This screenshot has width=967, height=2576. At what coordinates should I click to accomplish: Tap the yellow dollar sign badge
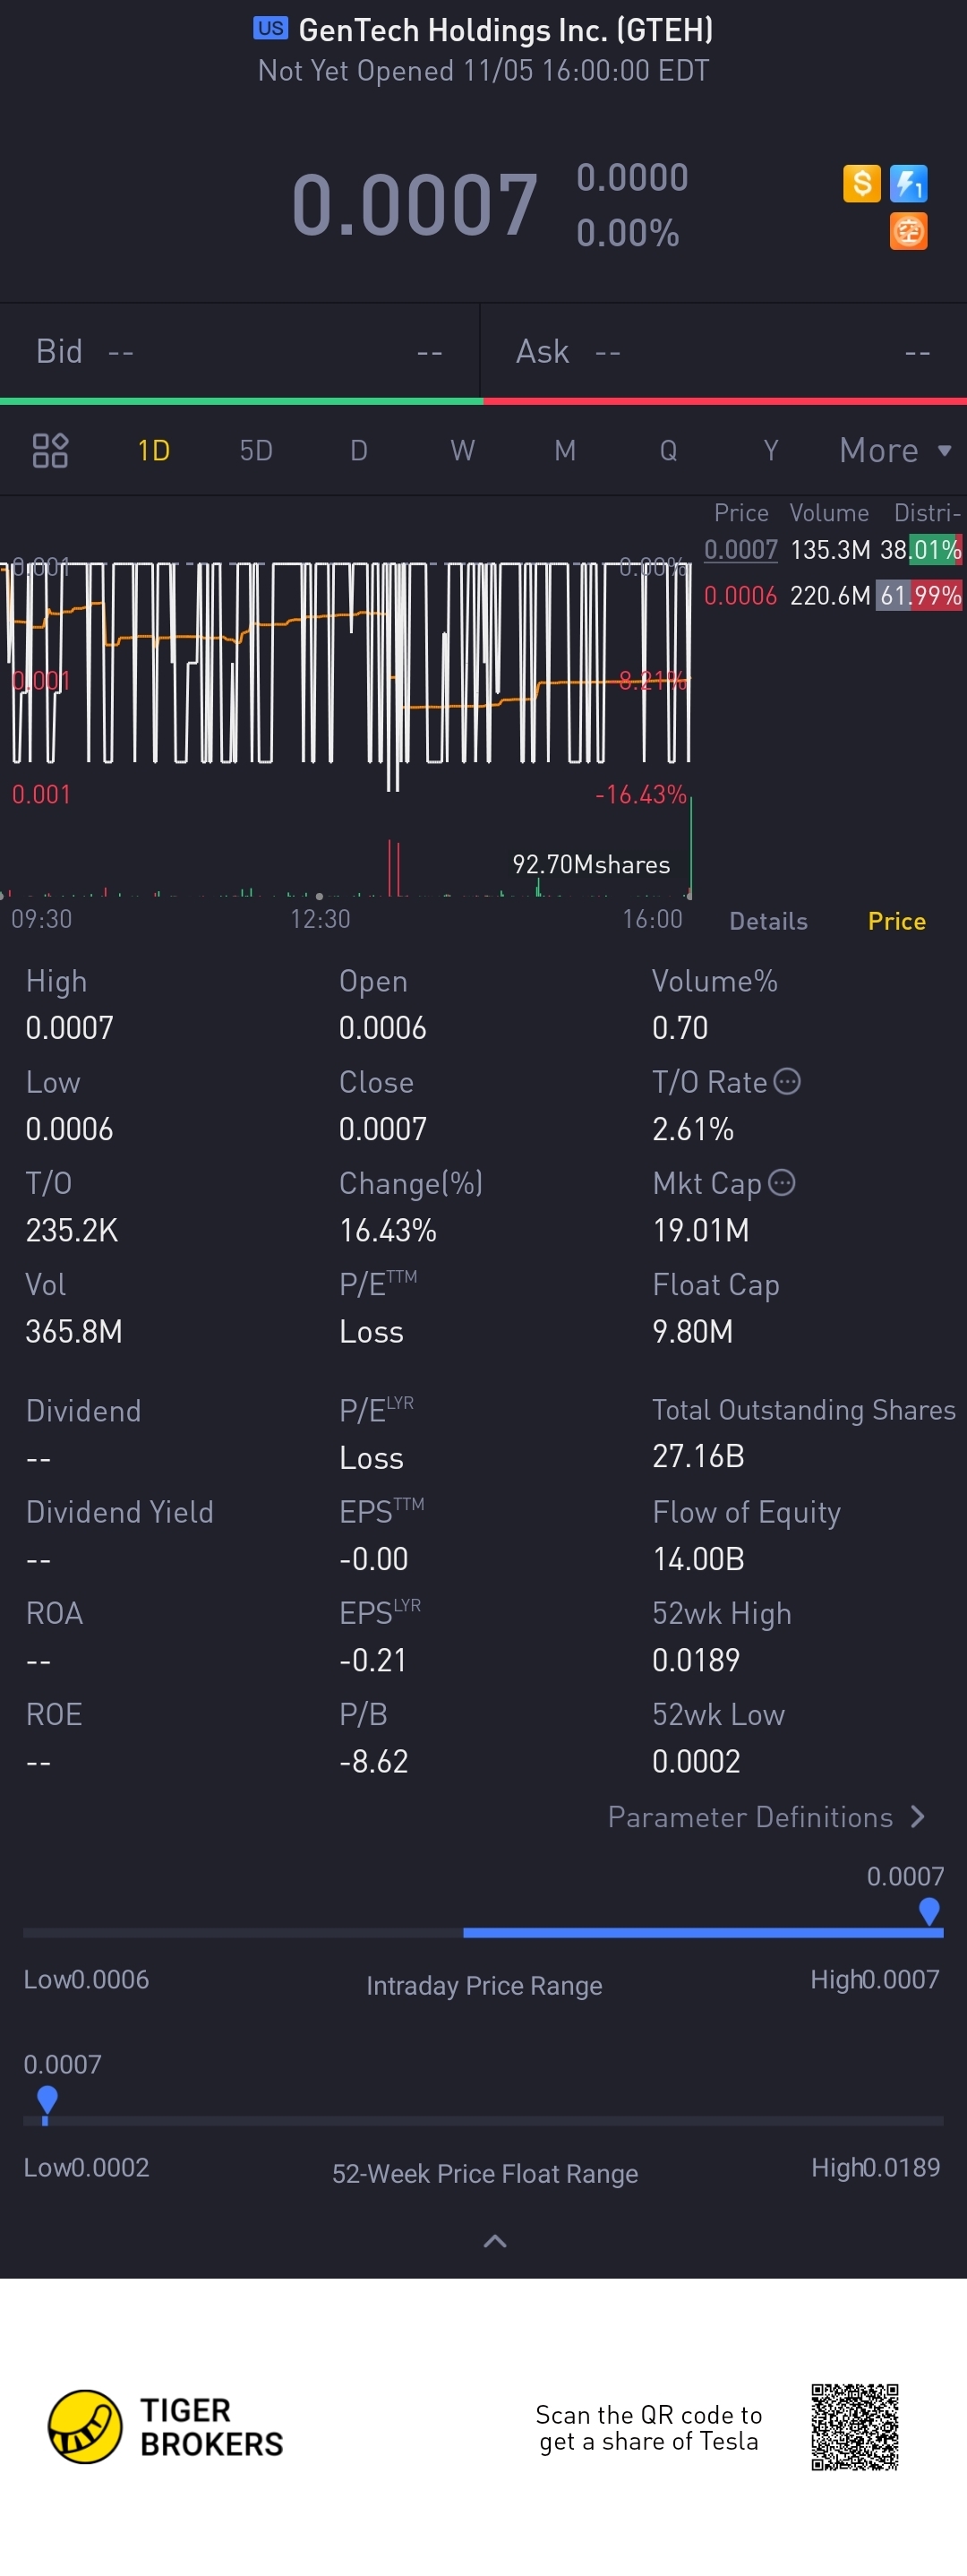coord(861,184)
